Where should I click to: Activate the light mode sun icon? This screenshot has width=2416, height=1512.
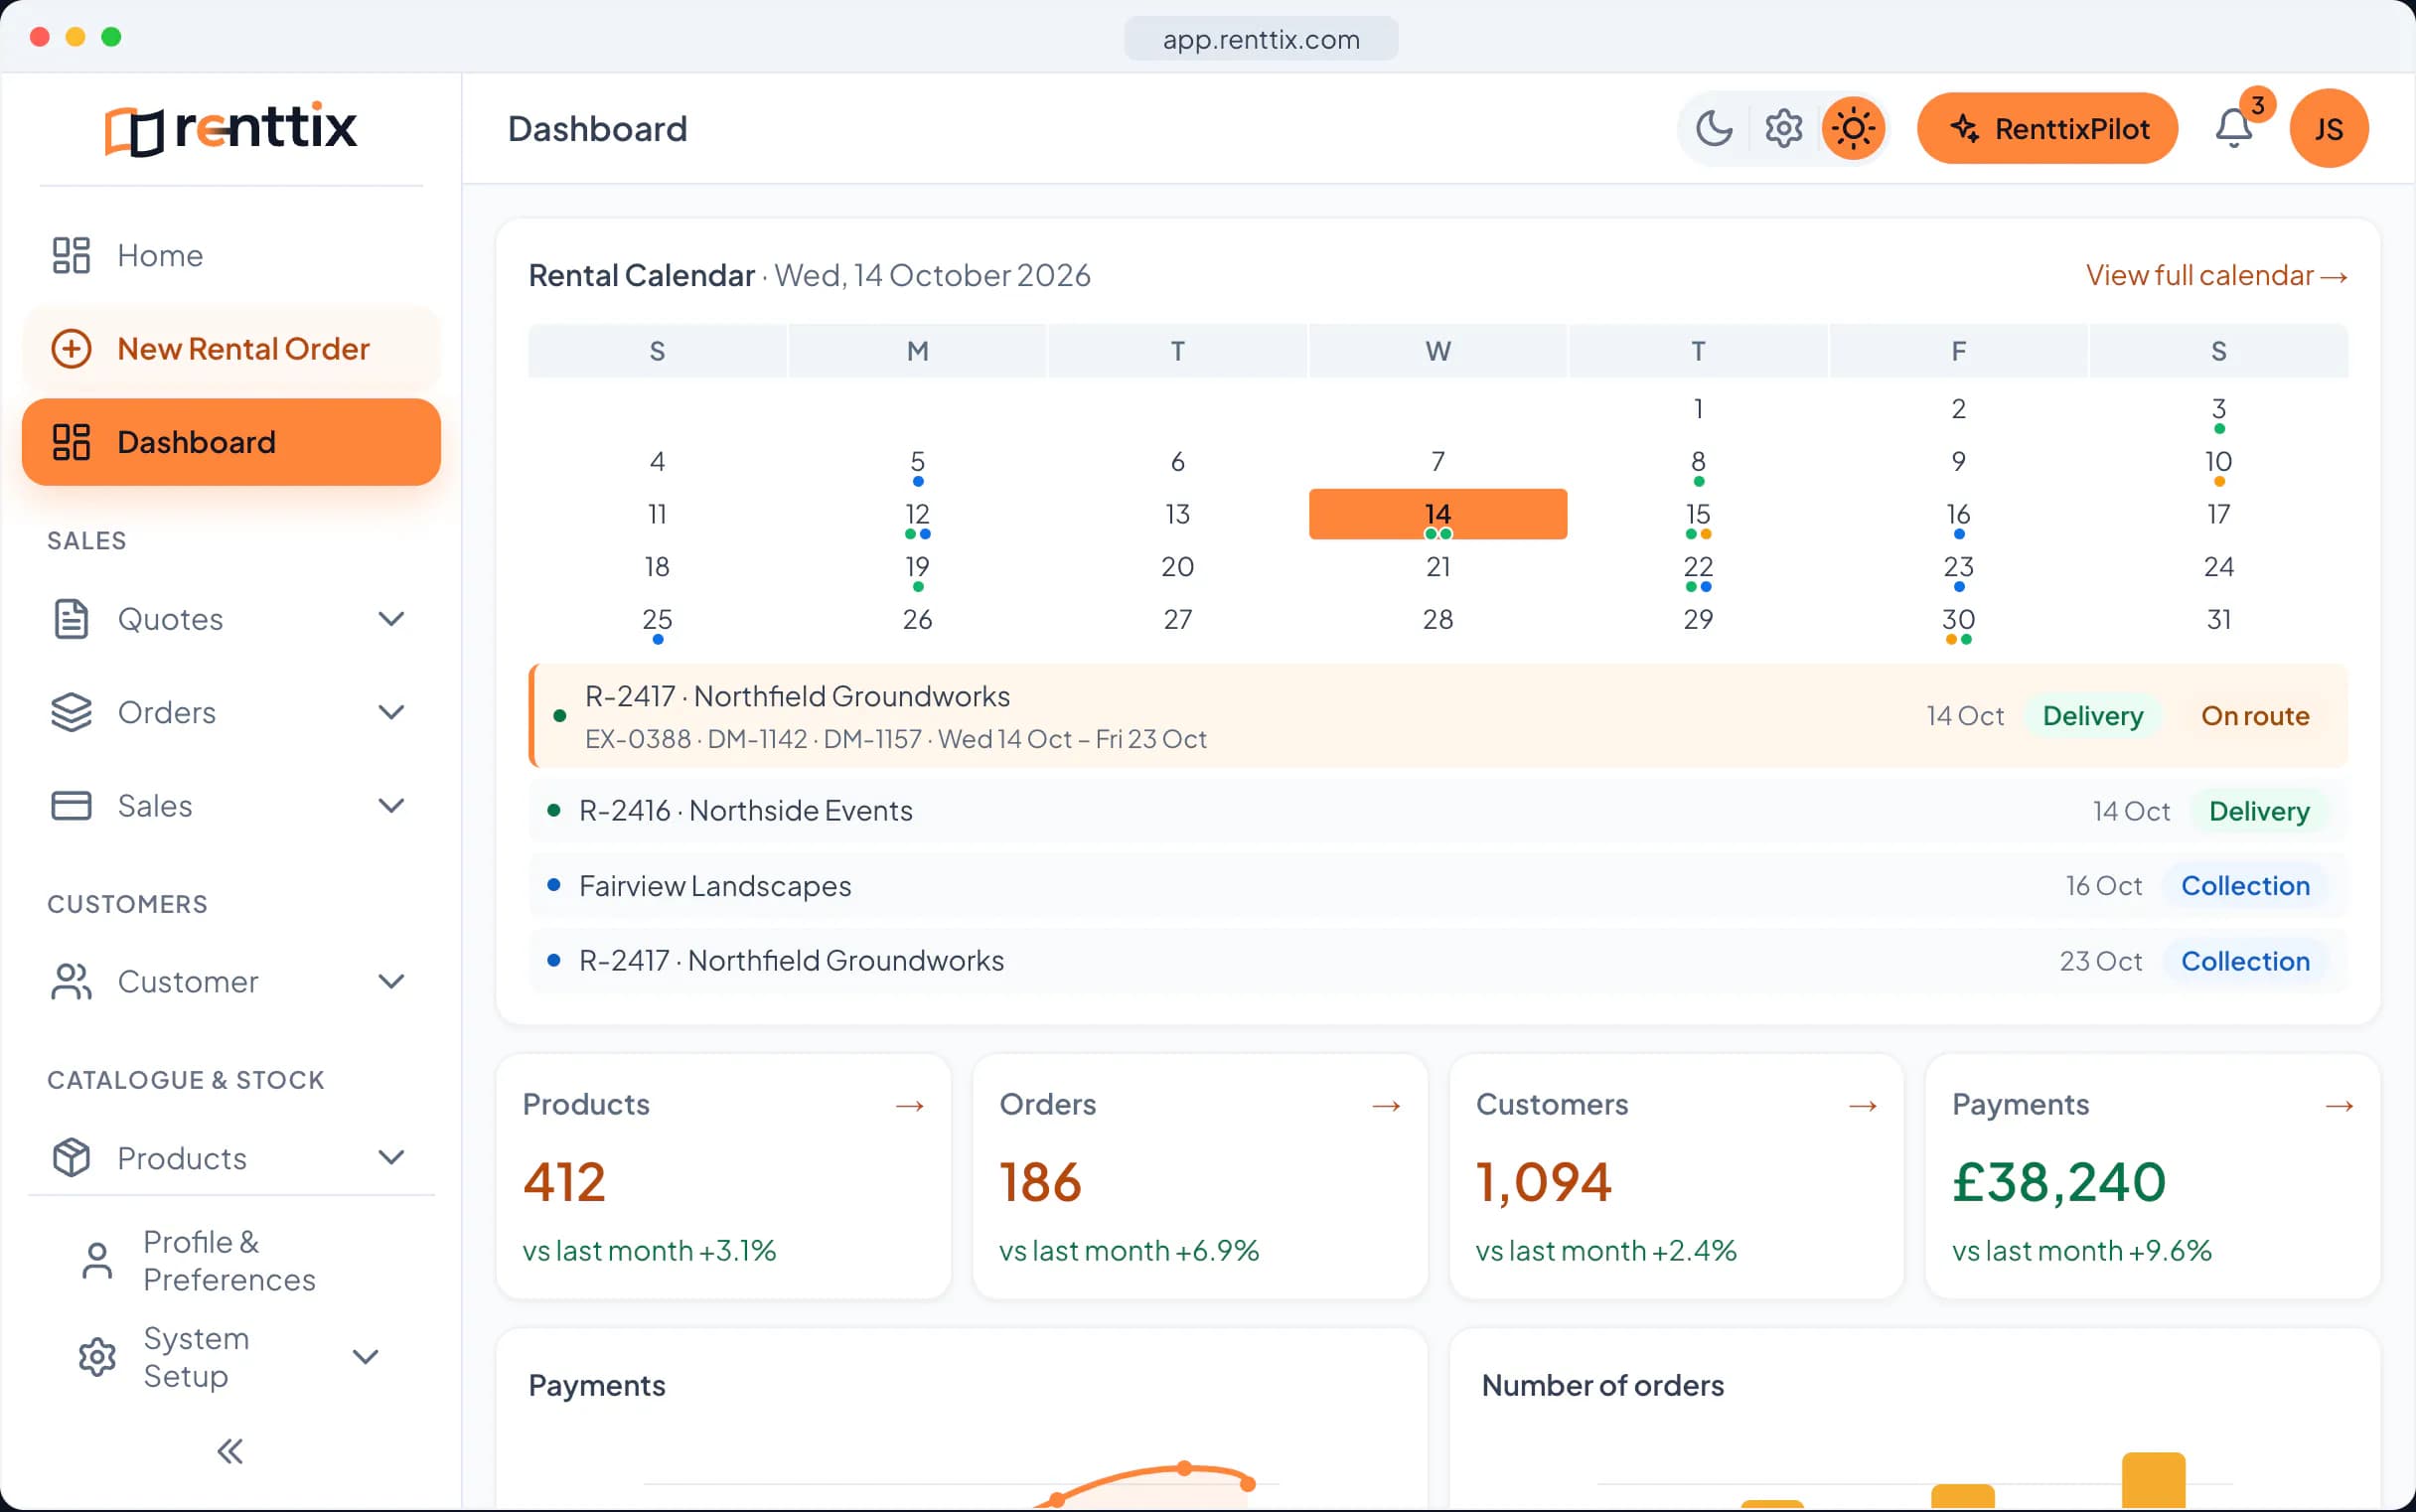(1852, 128)
